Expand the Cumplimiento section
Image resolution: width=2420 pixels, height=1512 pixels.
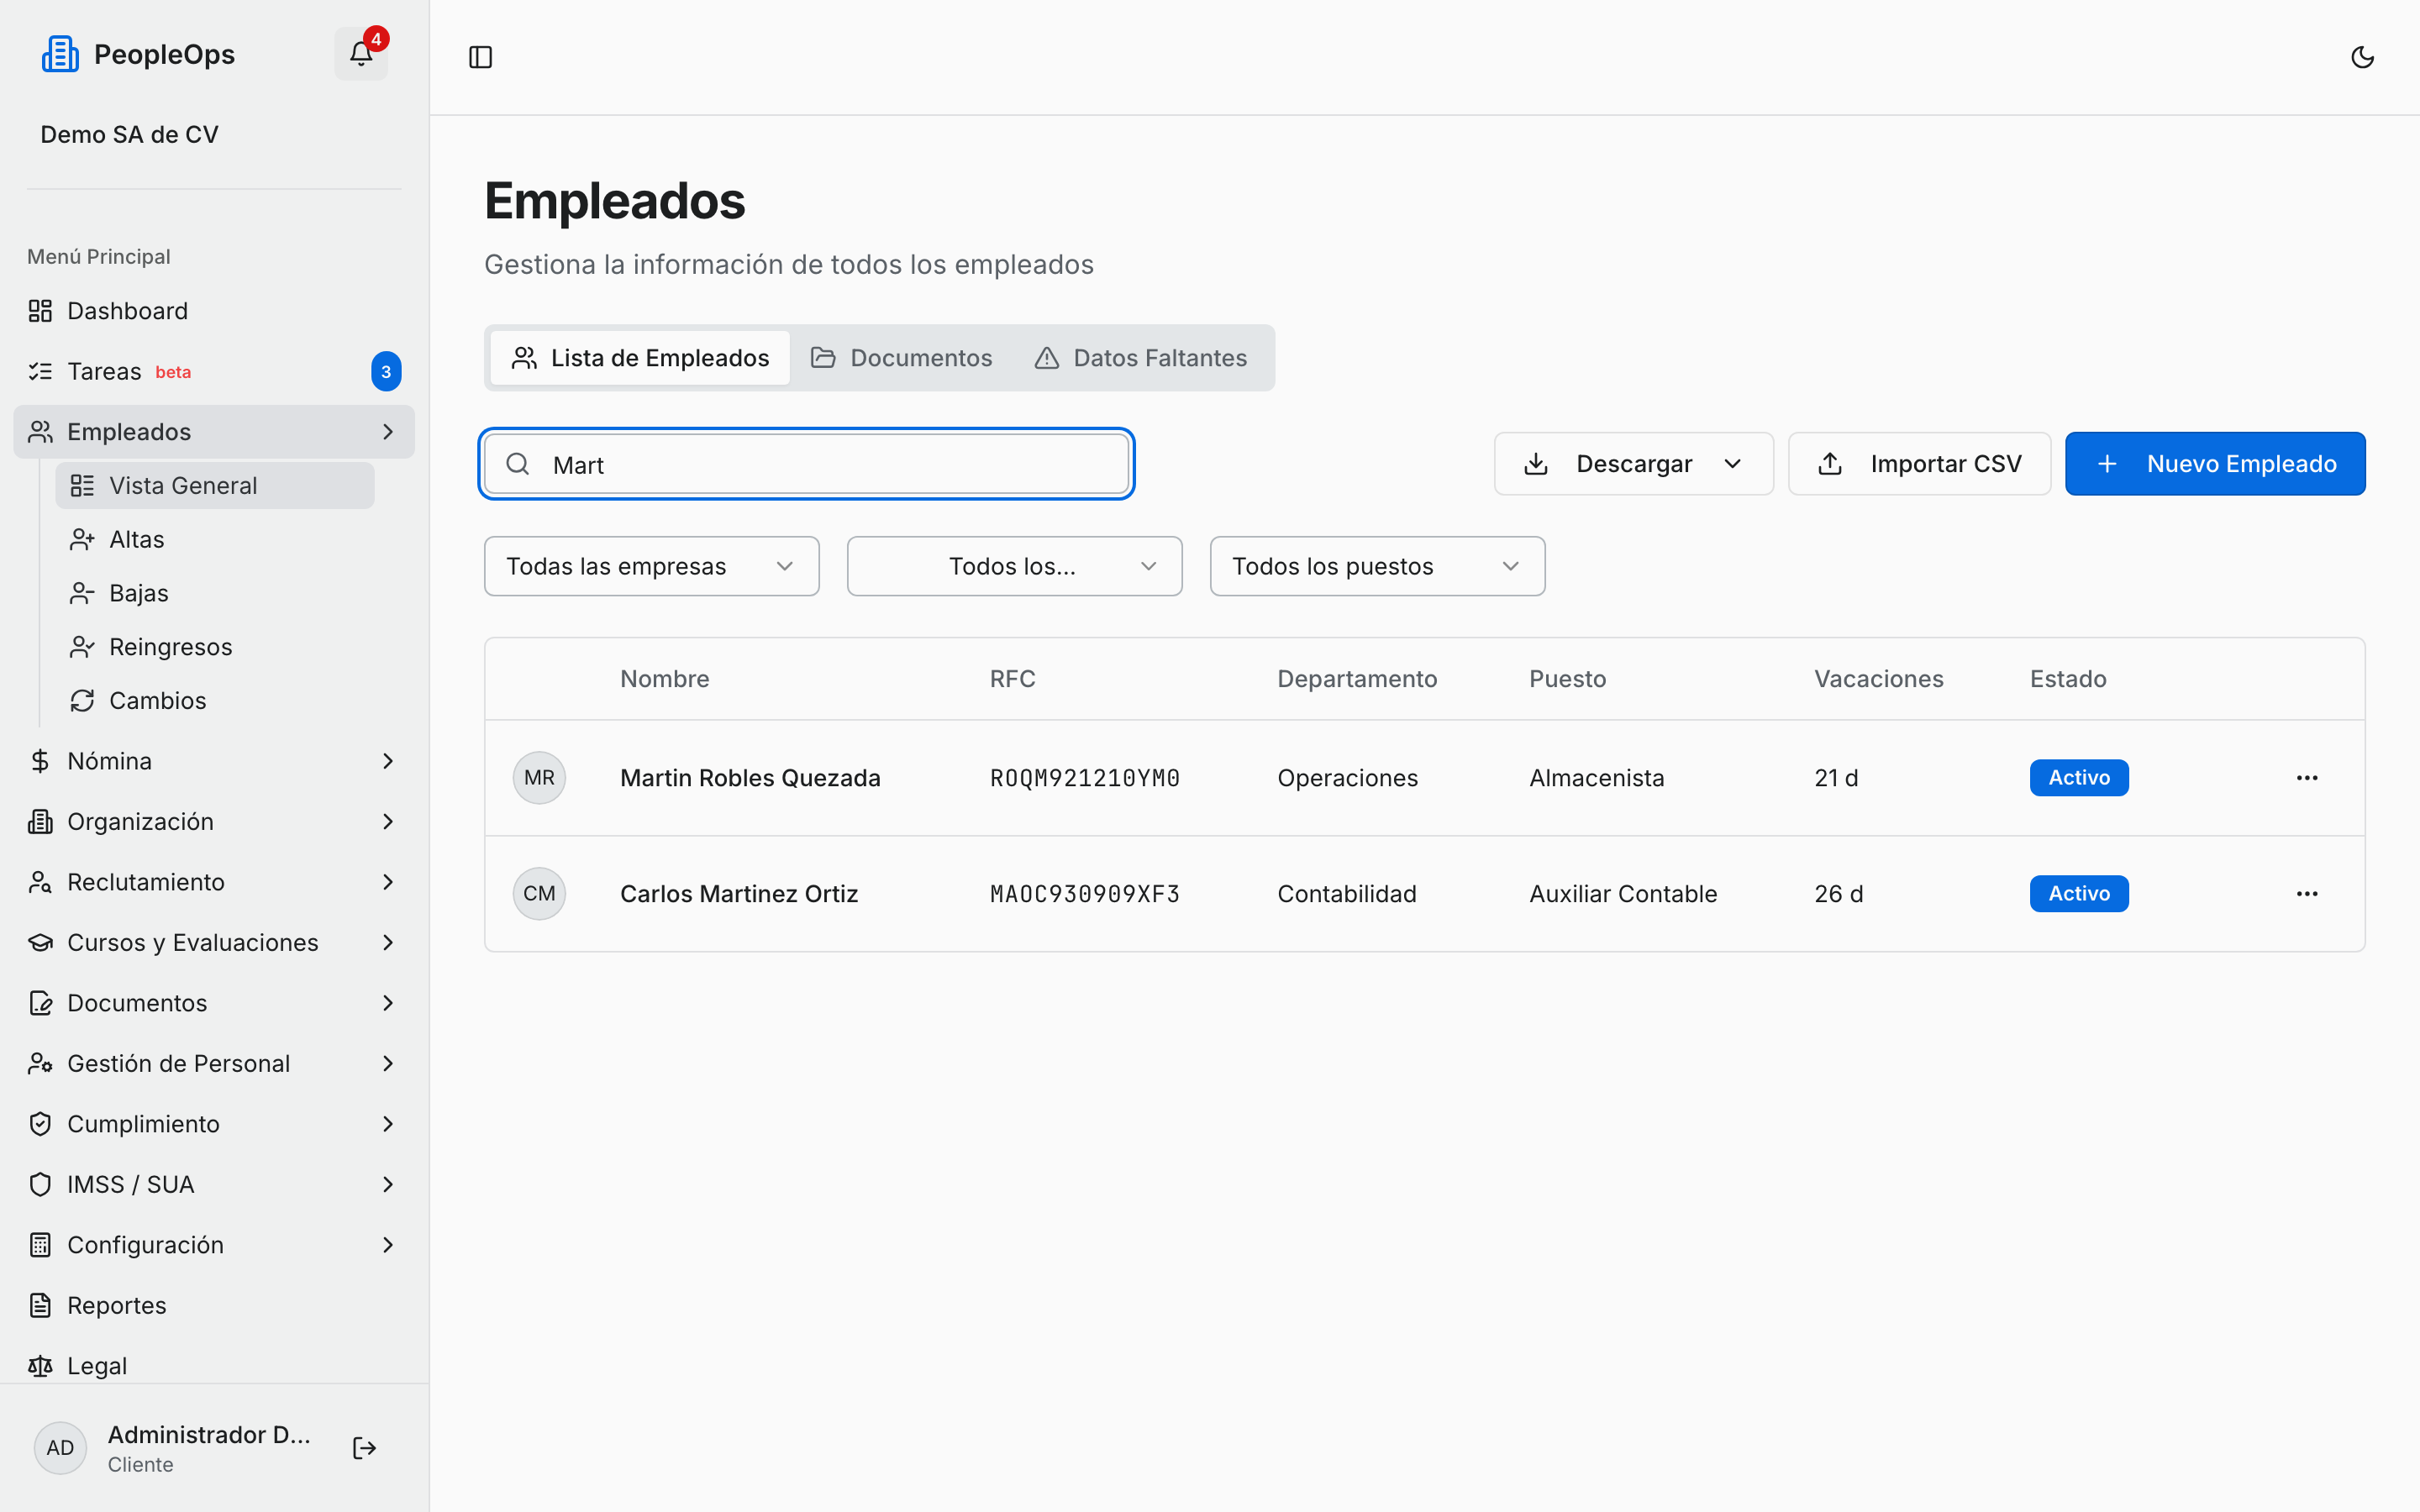[x=214, y=1124]
